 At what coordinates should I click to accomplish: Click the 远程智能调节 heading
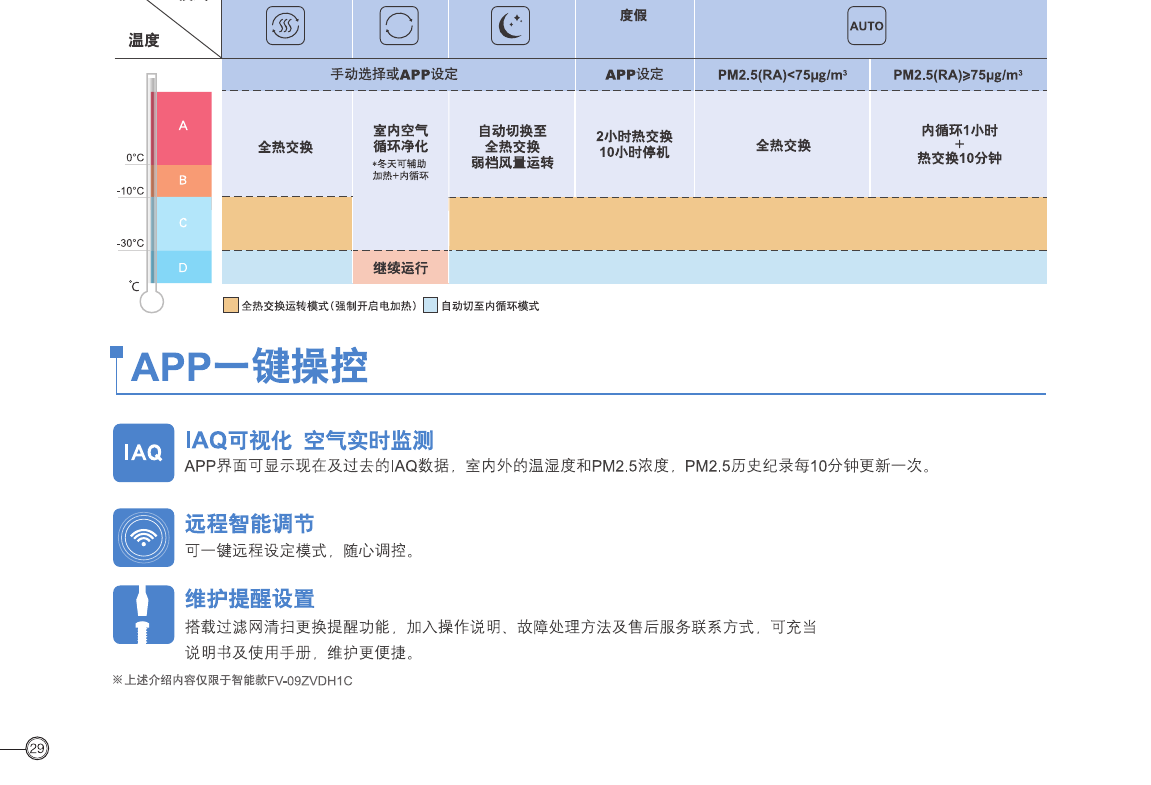(249, 523)
